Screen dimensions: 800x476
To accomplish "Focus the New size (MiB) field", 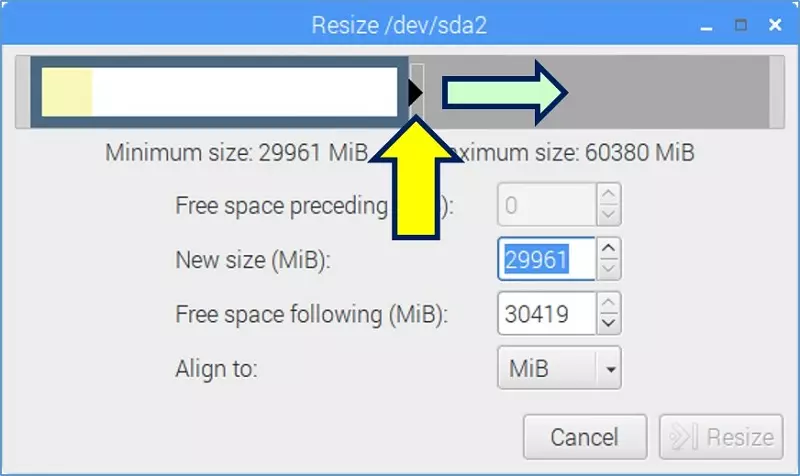I will (546, 259).
